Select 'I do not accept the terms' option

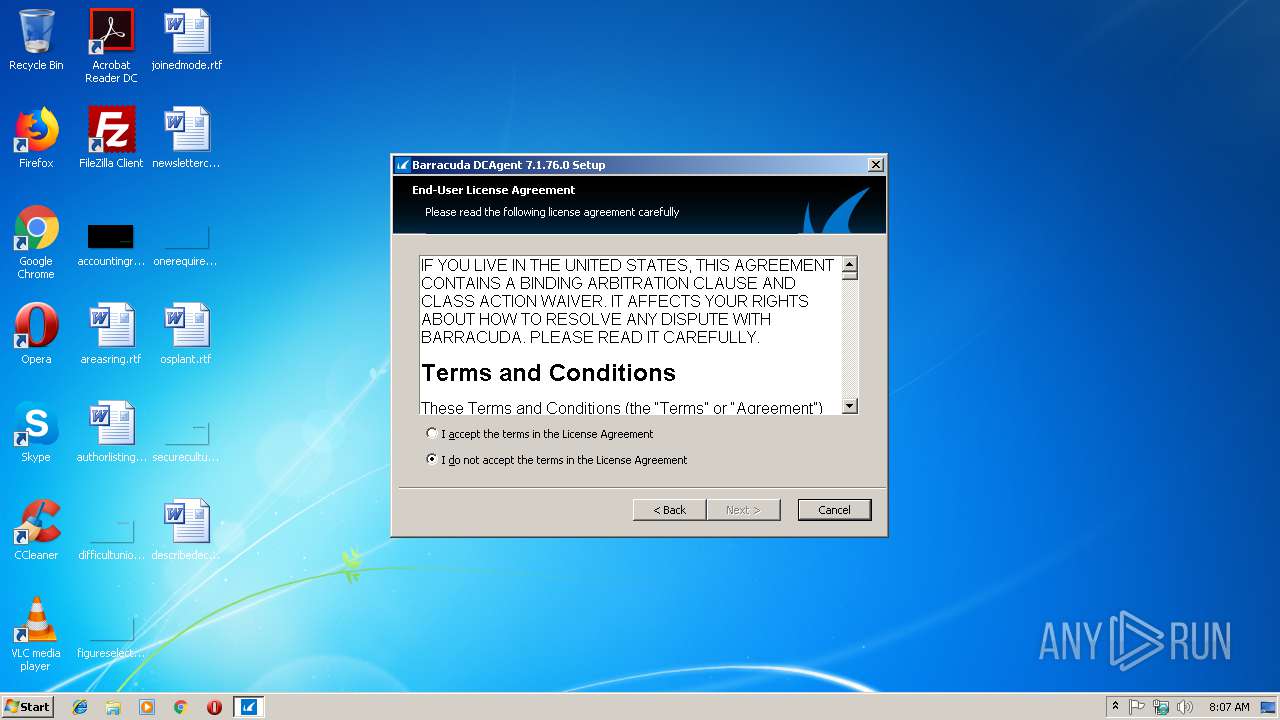(432, 460)
